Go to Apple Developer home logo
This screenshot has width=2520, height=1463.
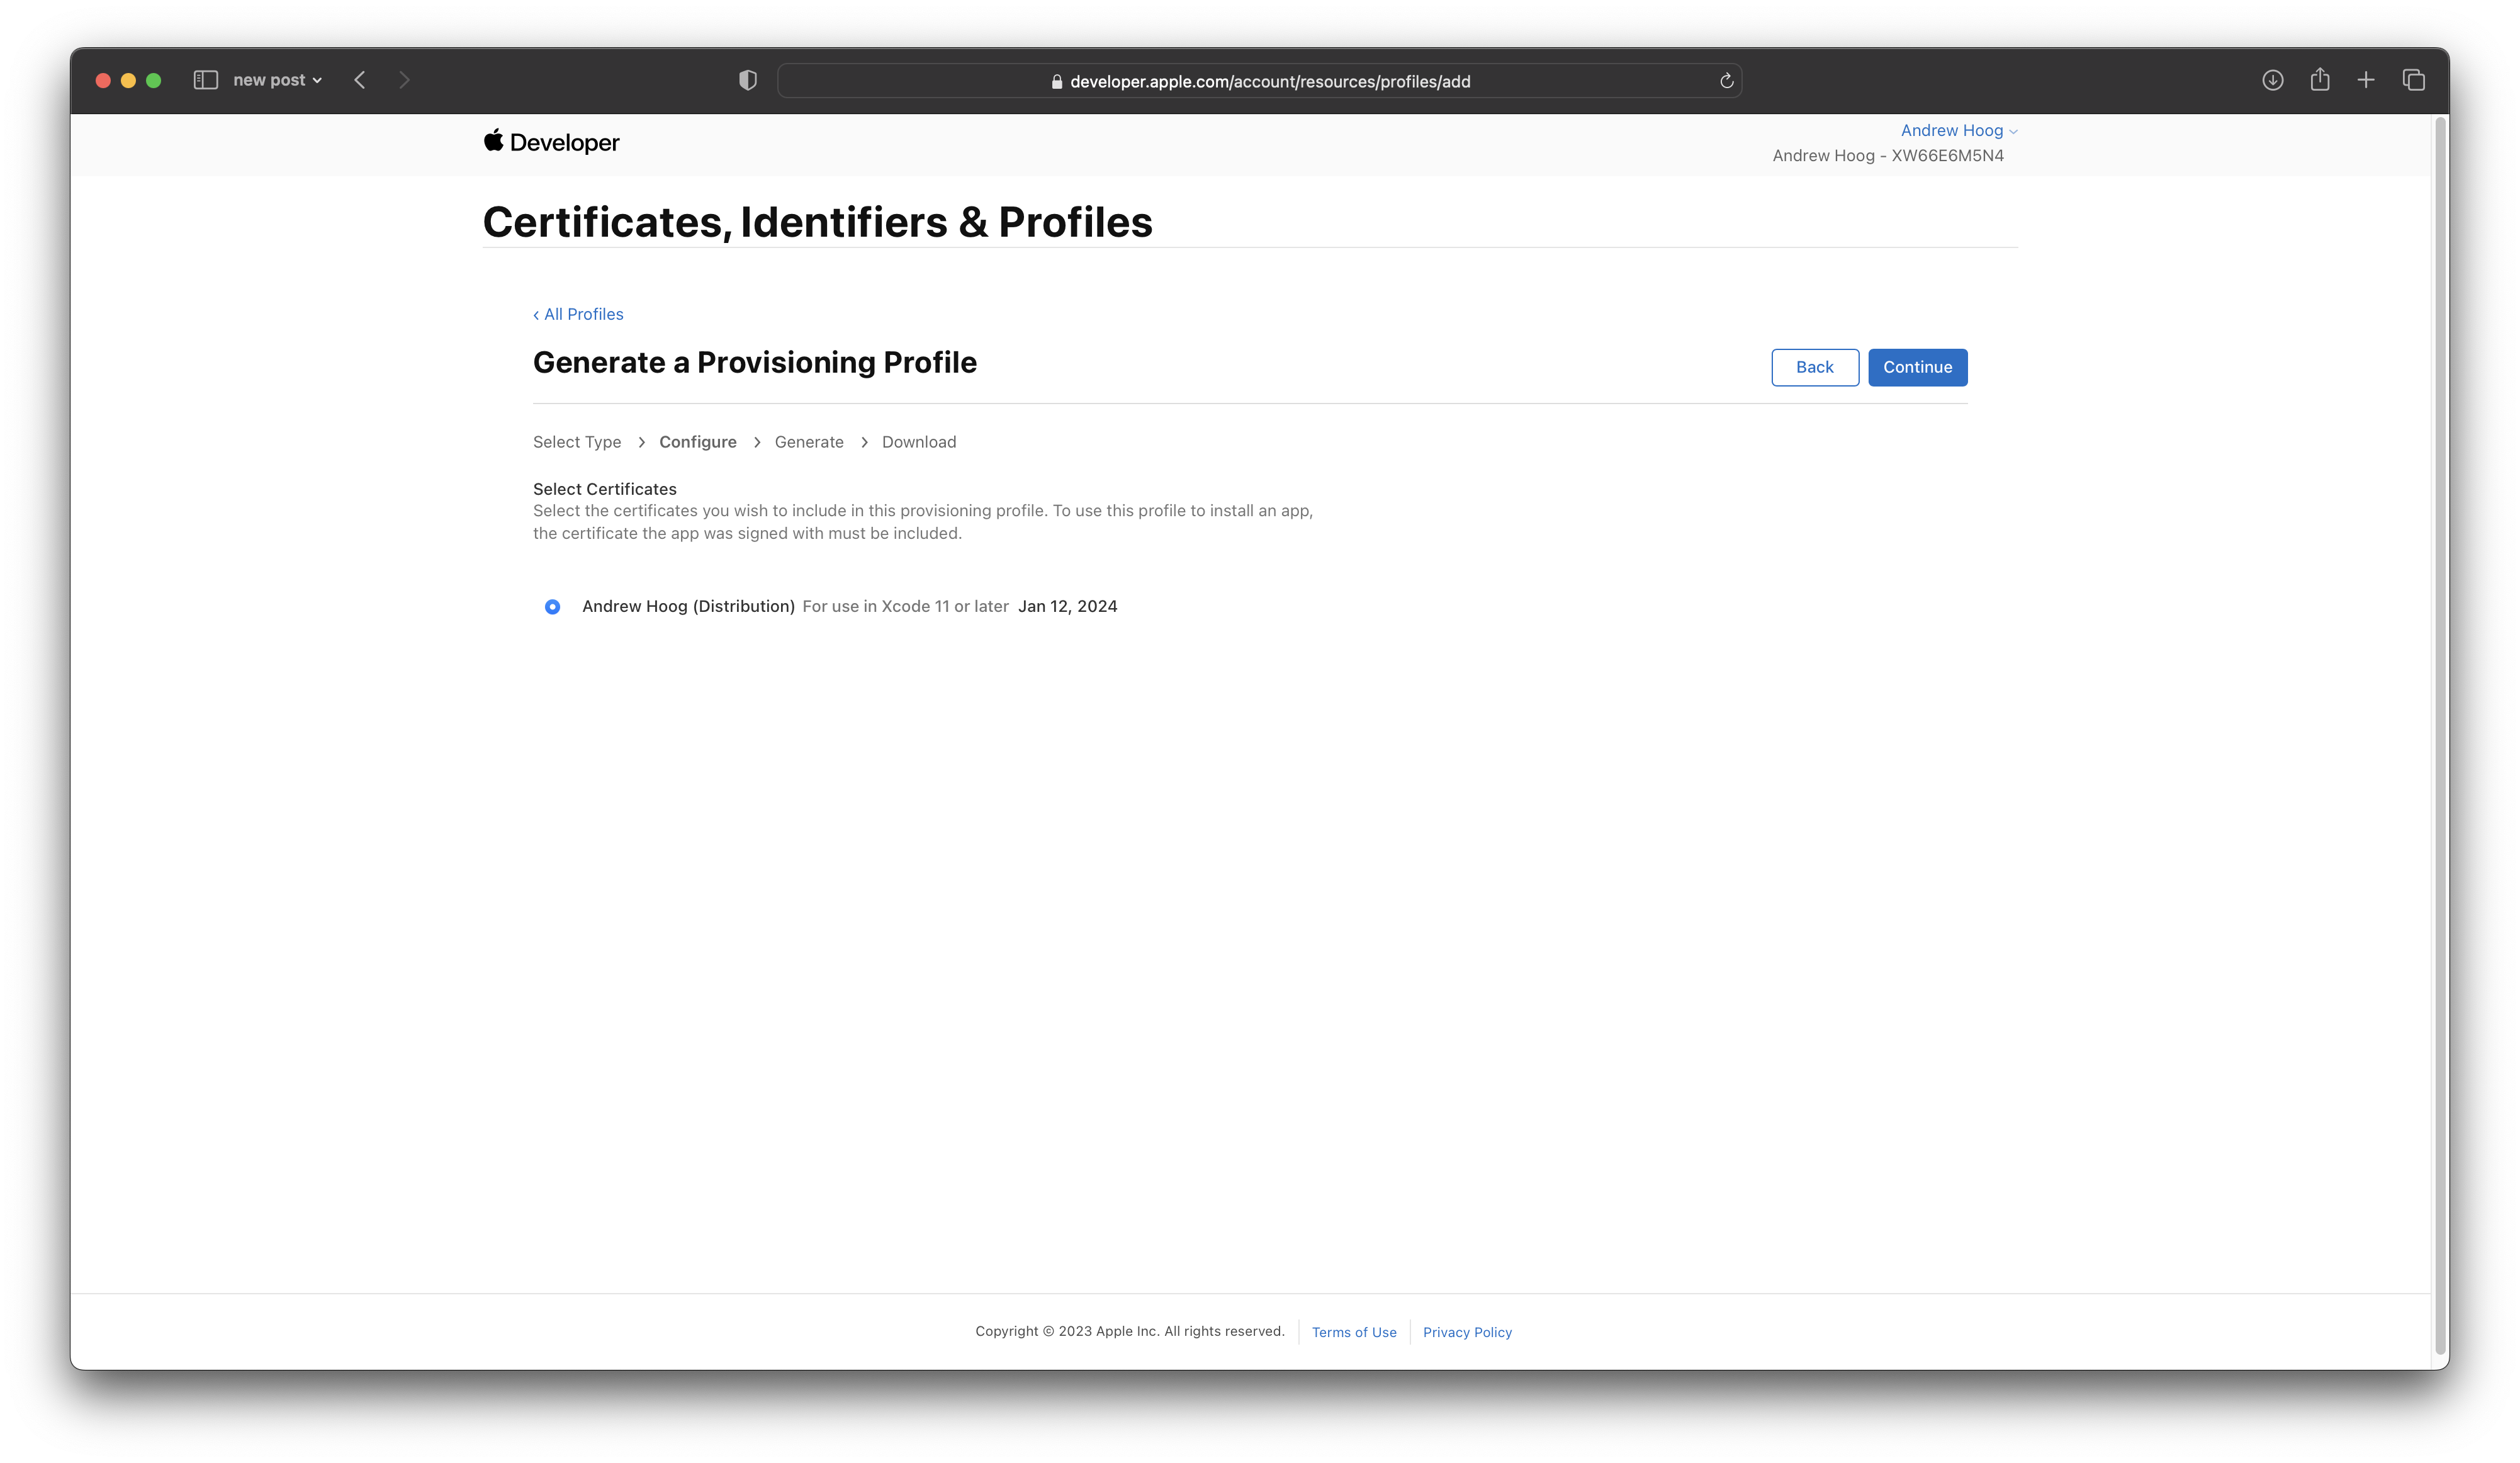click(x=551, y=142)
